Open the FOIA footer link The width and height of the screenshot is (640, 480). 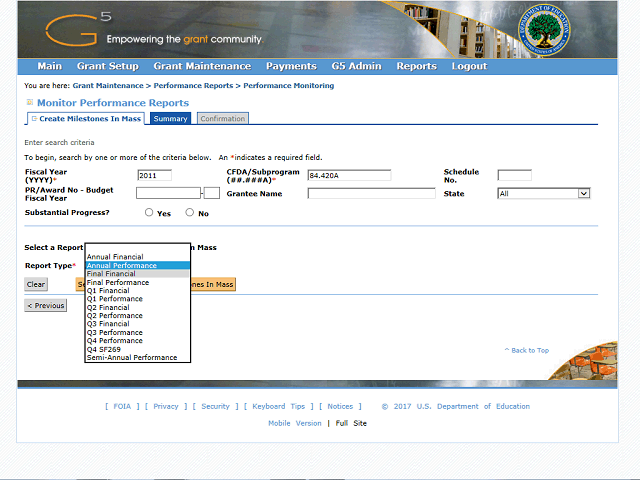[x=122, y=406]
